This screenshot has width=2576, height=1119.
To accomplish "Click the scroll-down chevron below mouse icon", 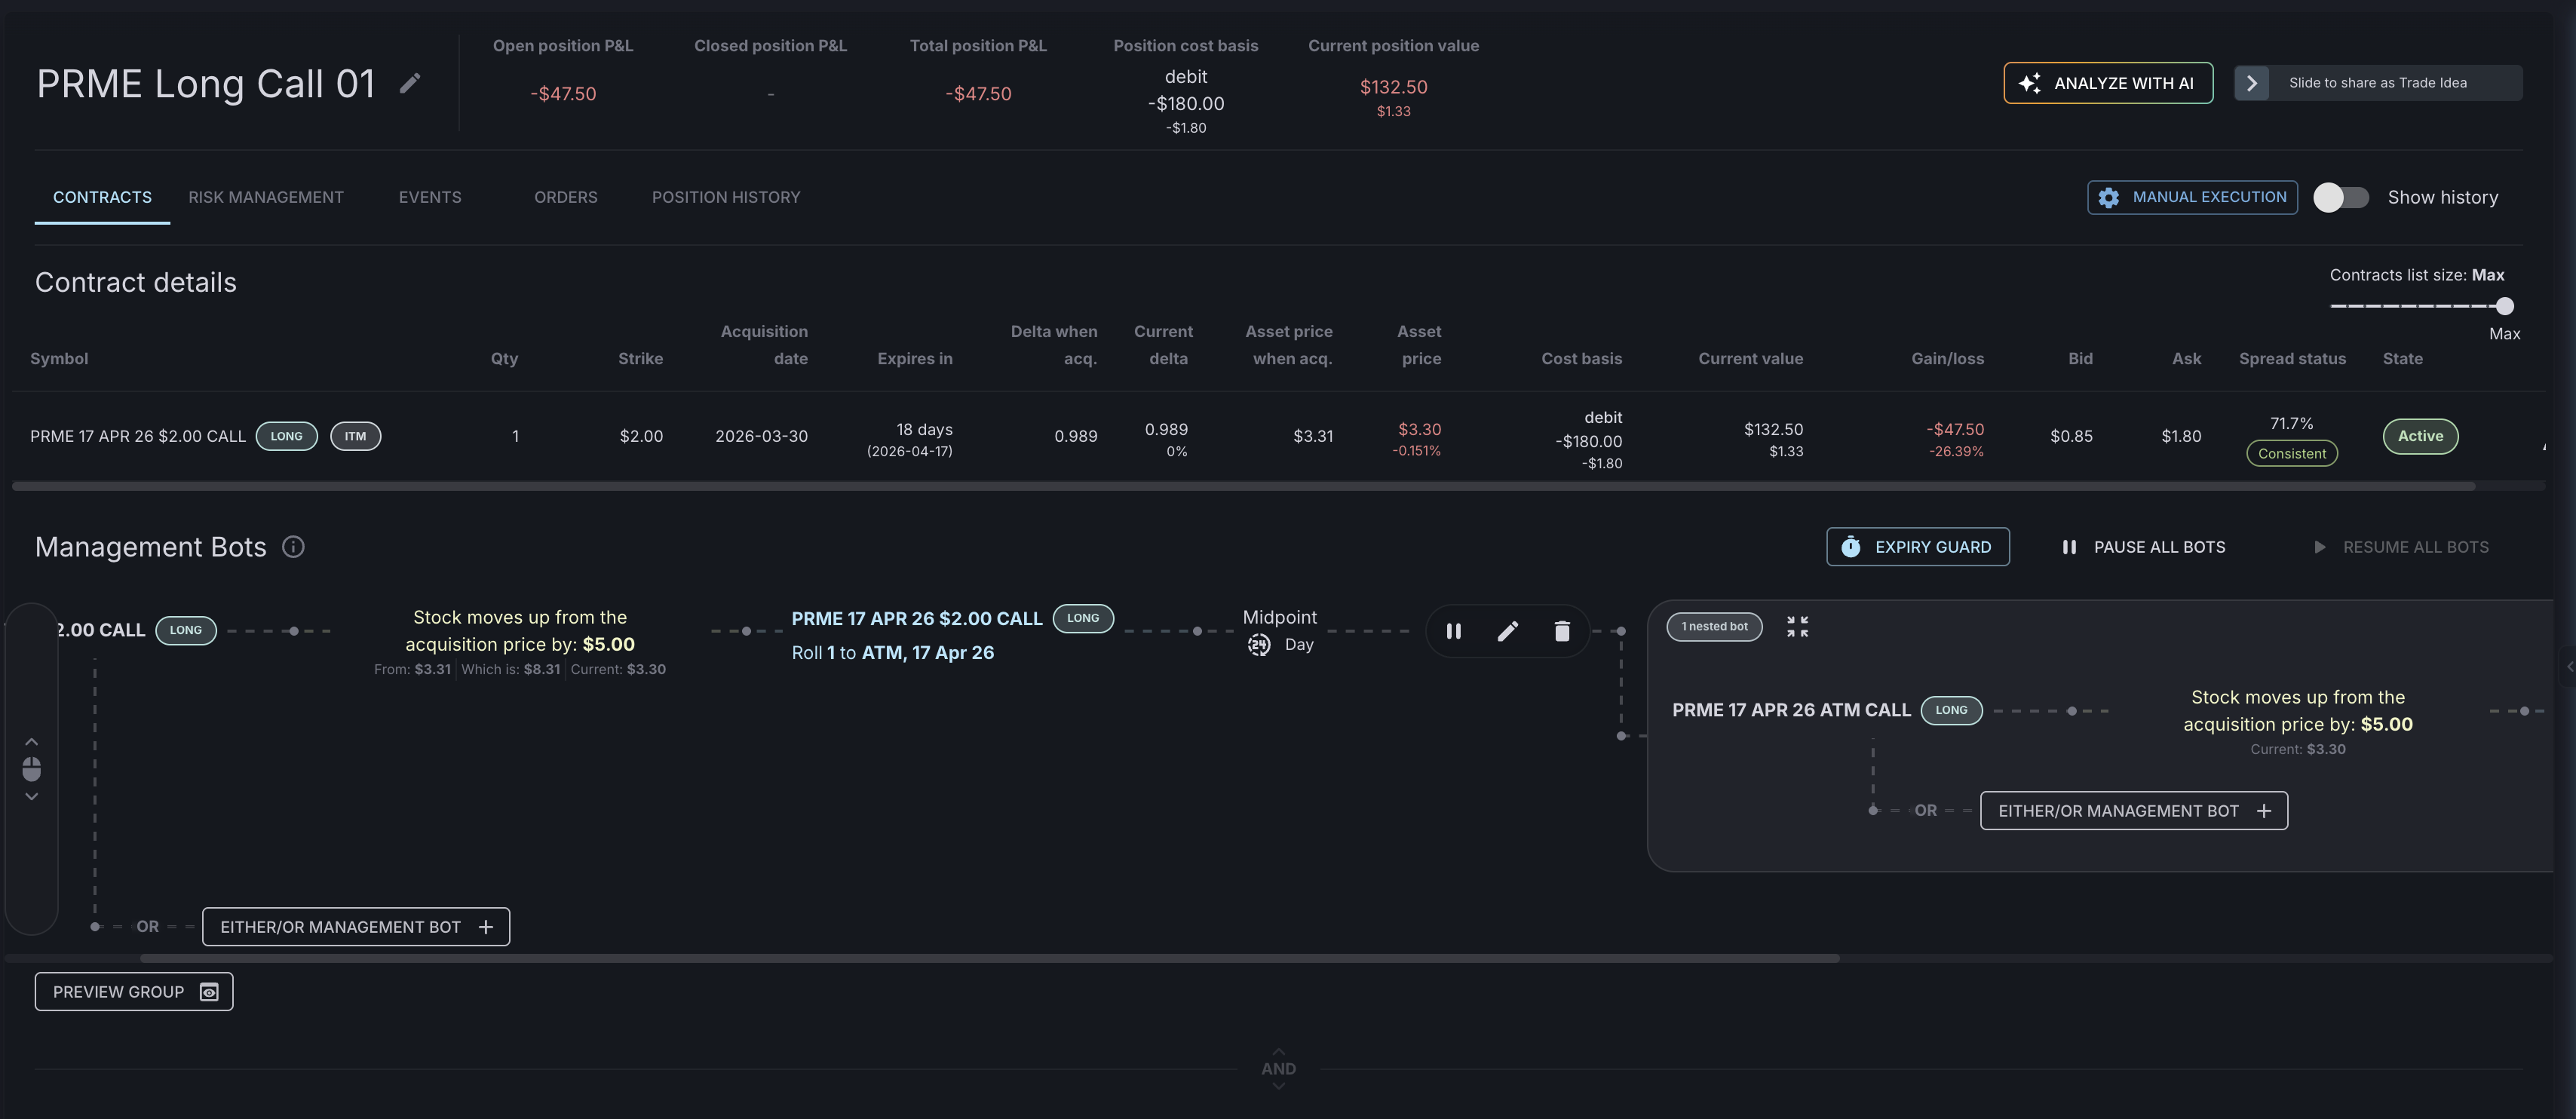I will [x=32, y=796].
